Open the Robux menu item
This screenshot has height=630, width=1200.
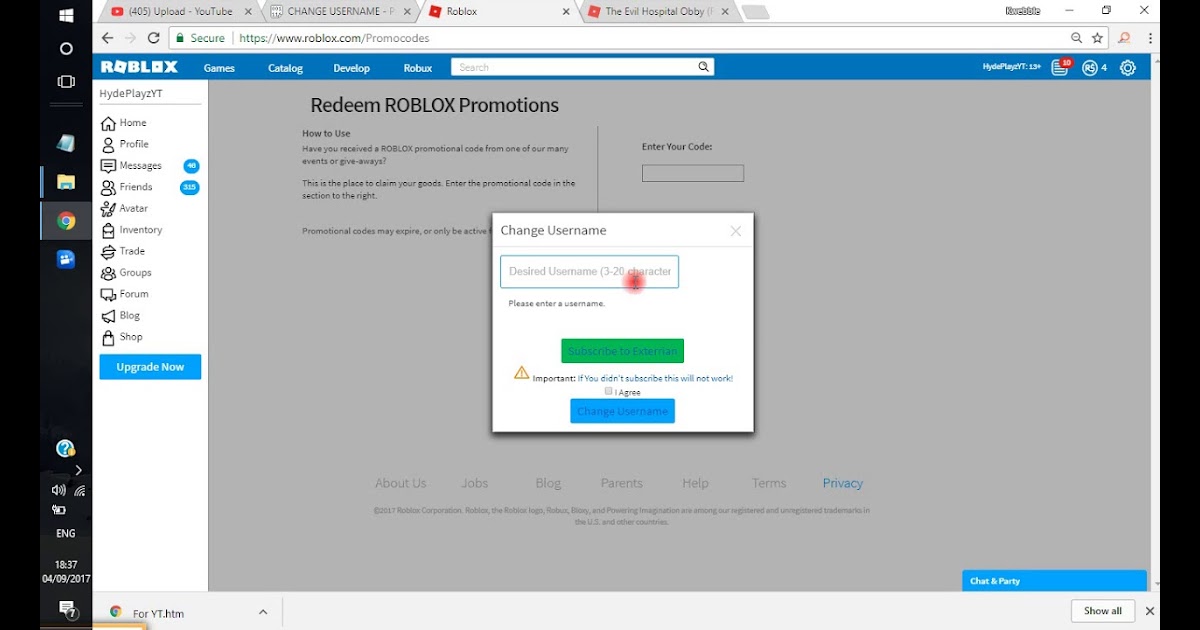418,68
